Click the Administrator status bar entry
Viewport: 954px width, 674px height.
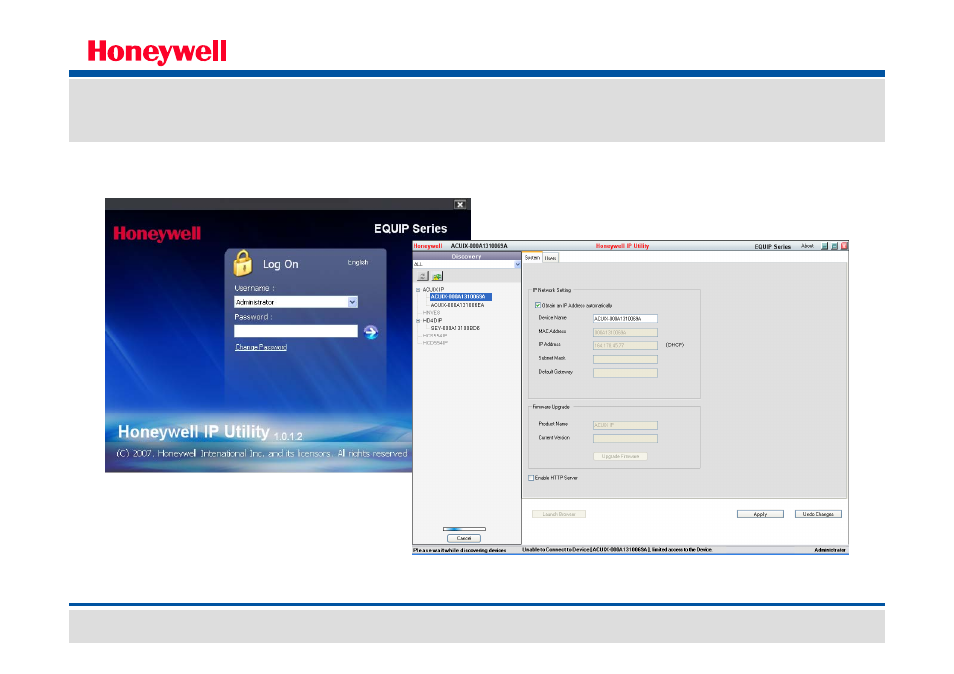[830, 550]
